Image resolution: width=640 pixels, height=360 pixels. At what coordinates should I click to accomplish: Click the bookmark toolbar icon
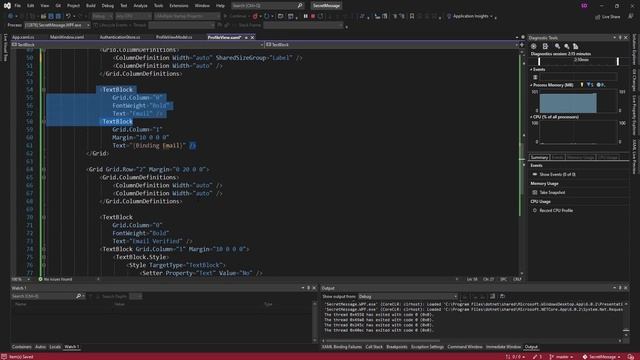[x=412, y=16]
